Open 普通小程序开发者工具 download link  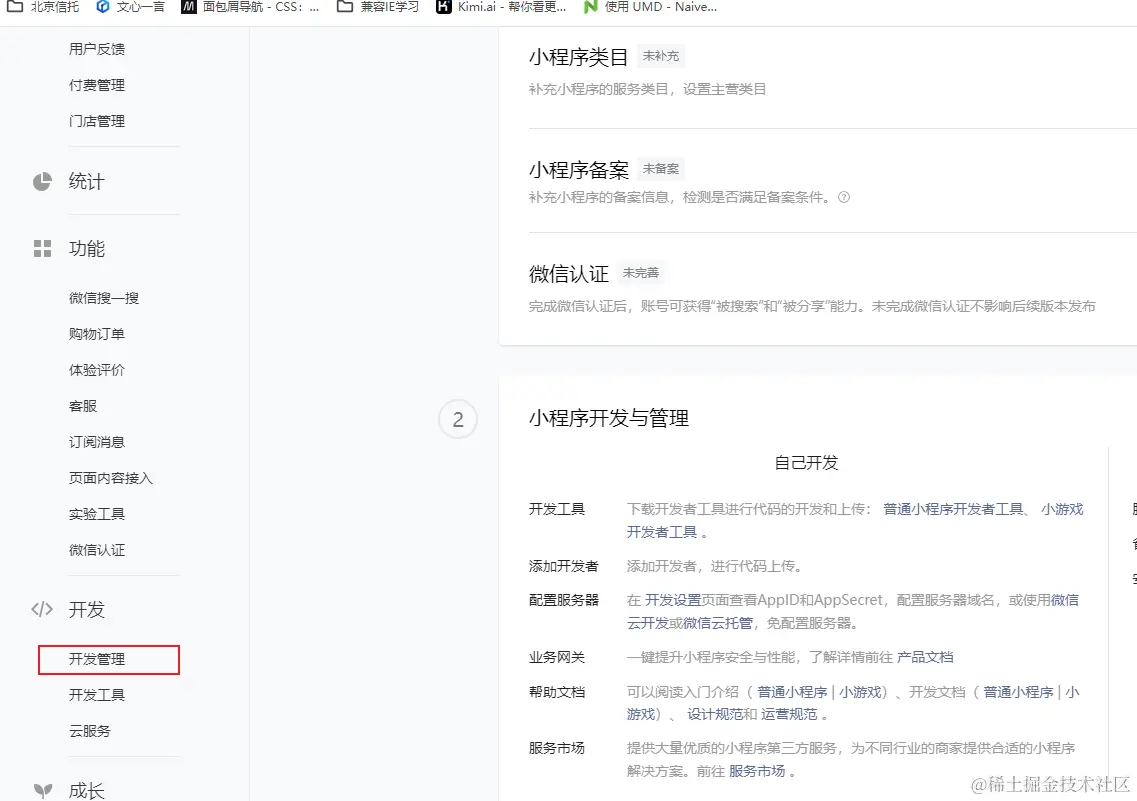[953, 509]
